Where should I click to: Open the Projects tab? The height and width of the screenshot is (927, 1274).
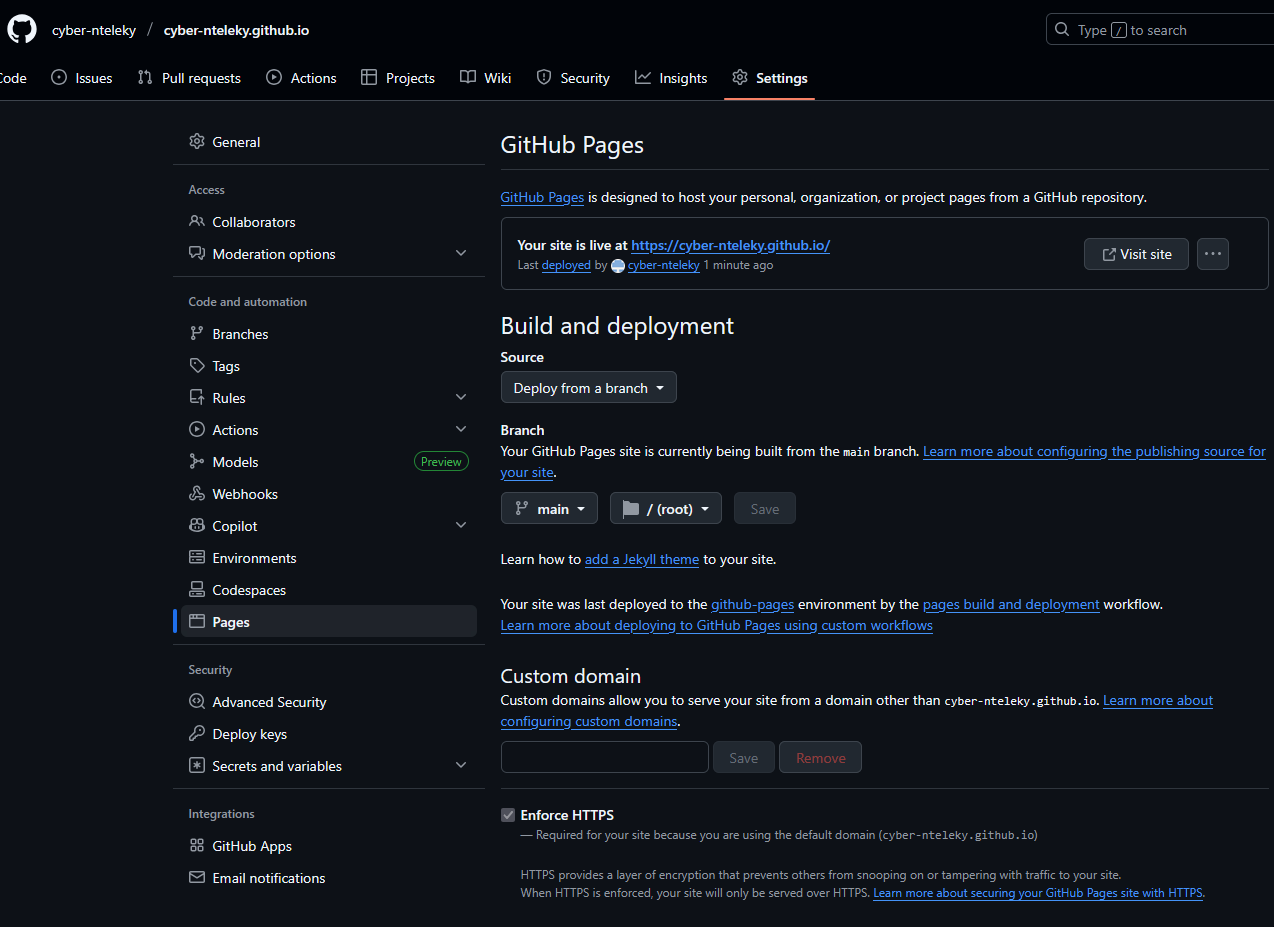click(x=398, y=78)
